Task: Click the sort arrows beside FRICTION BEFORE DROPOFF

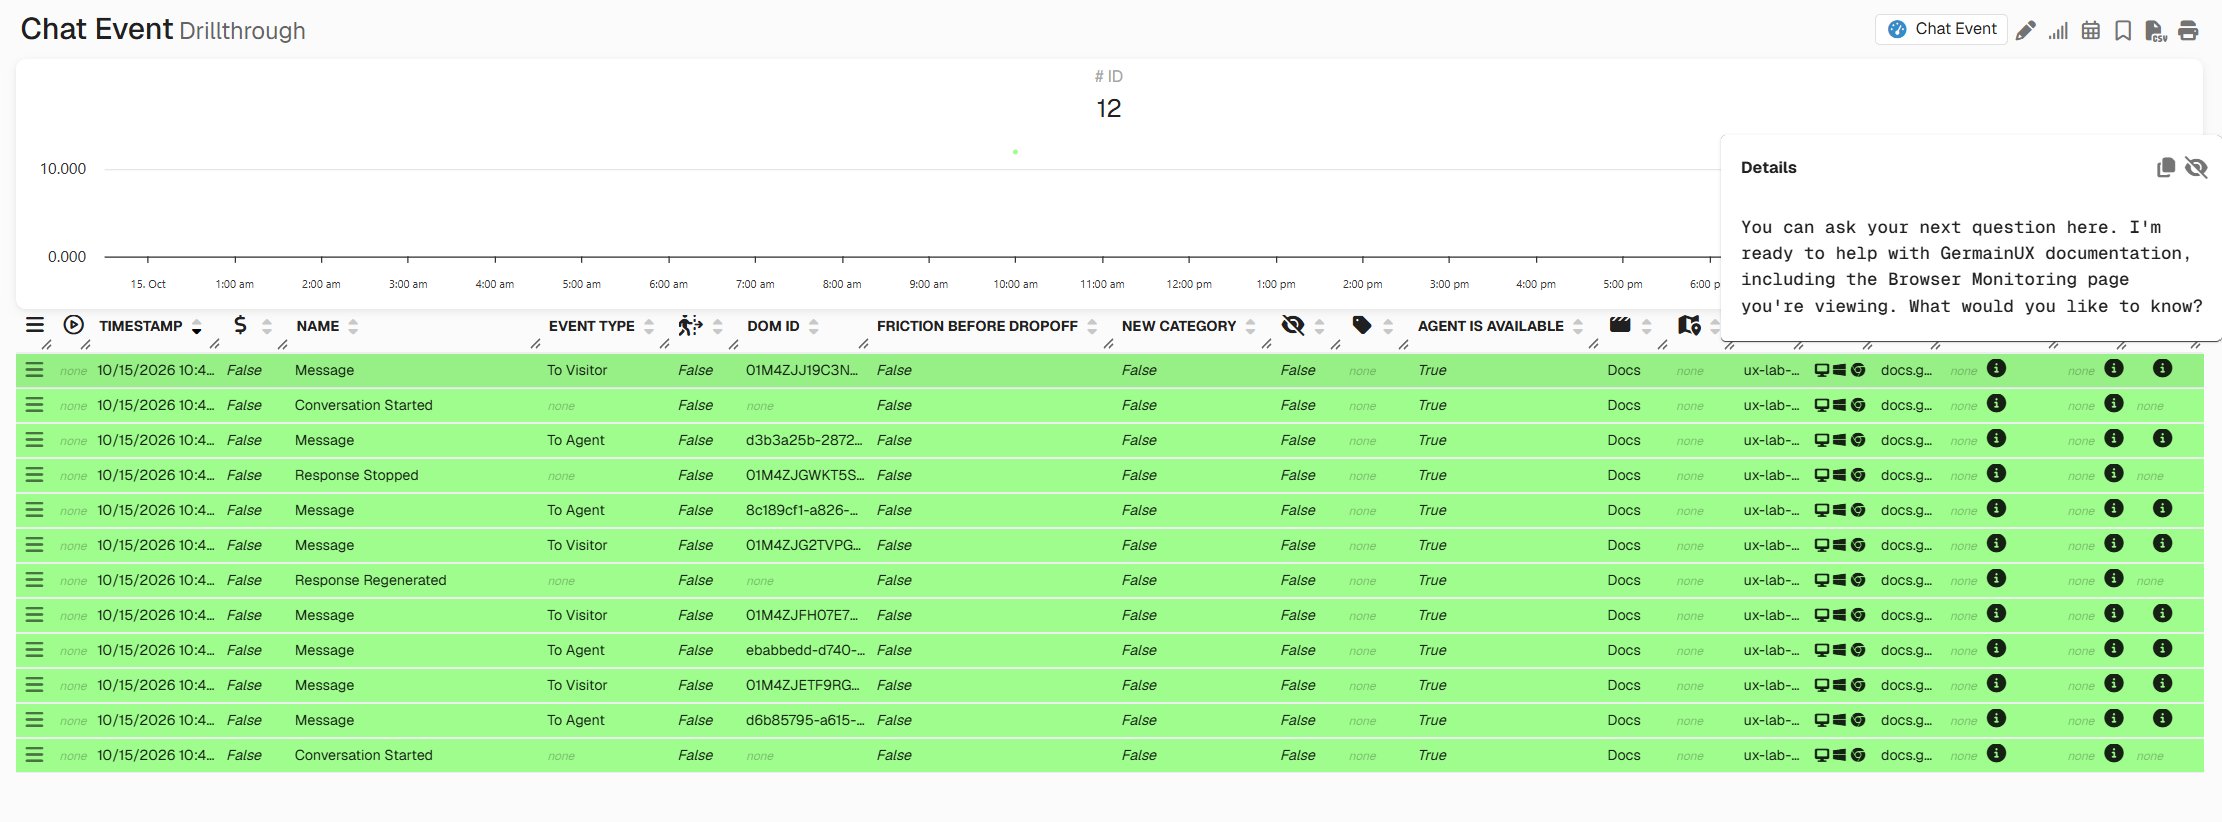Action: (1092, 326)
